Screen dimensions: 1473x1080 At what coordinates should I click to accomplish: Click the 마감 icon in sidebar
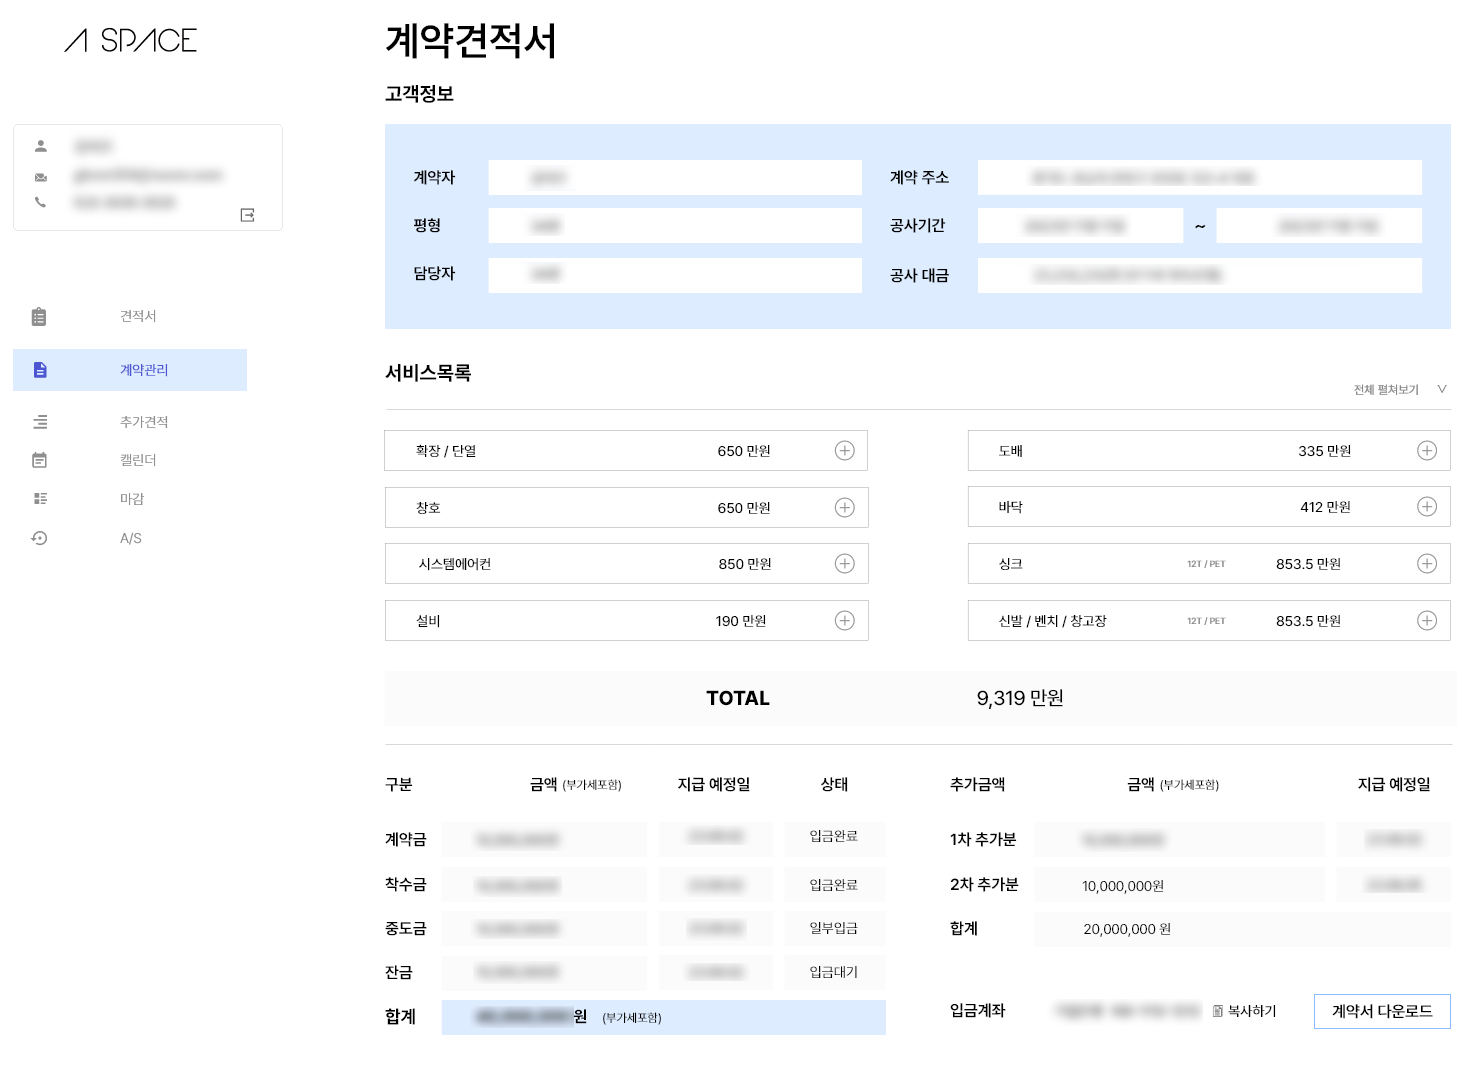coord(40,498)
